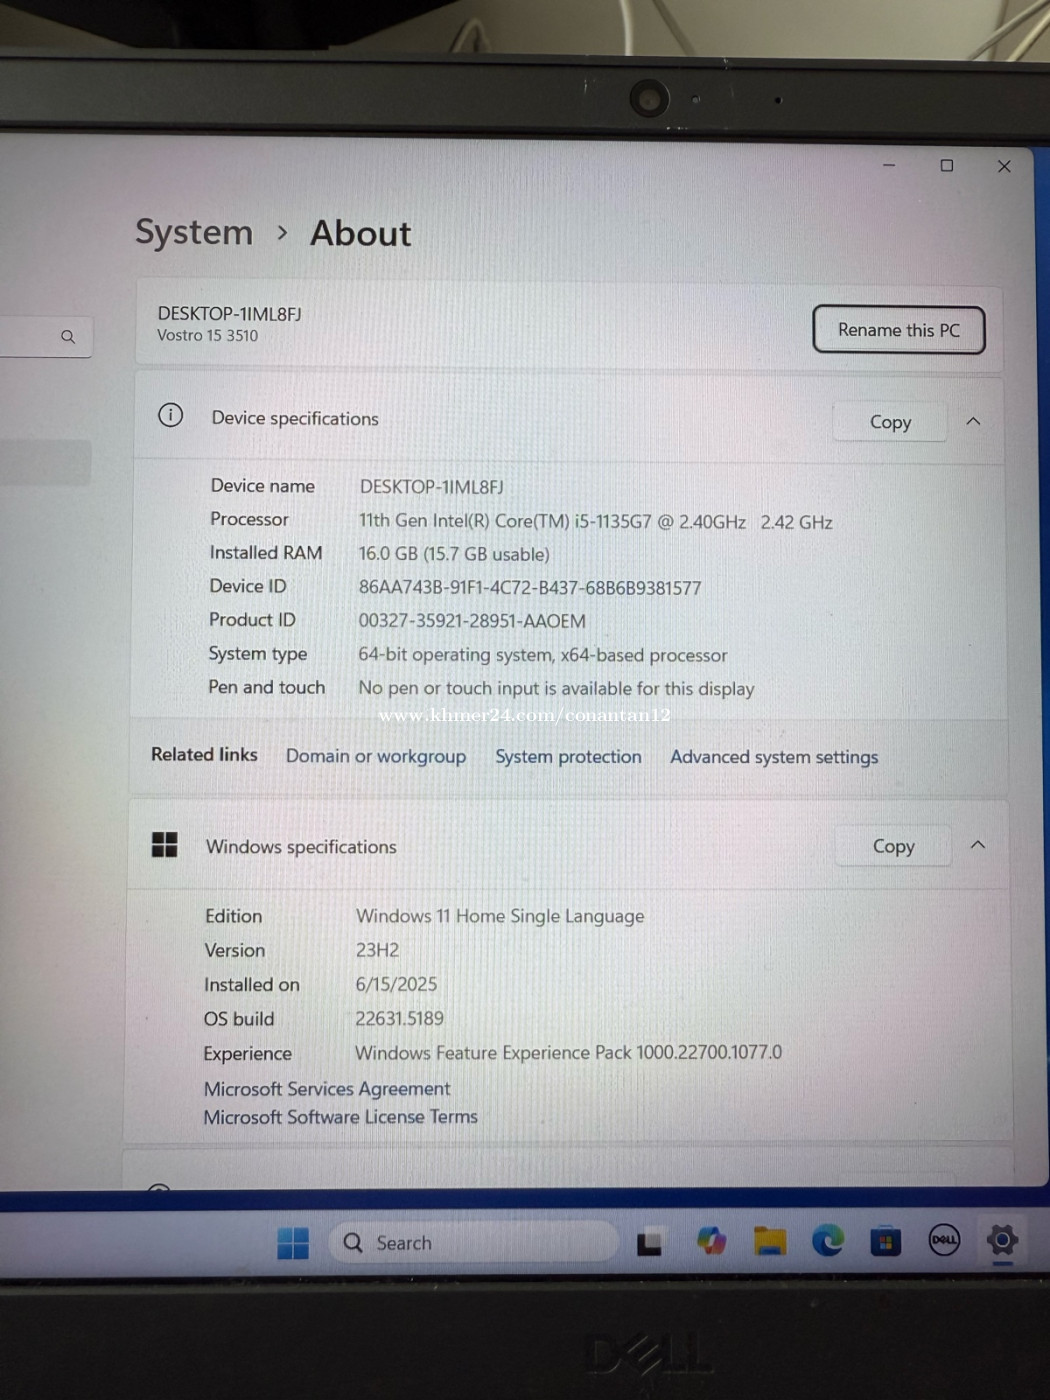Collapse the Device specifications section
This screenshot has height=1400, width=1050.
(x=973, y=421)
